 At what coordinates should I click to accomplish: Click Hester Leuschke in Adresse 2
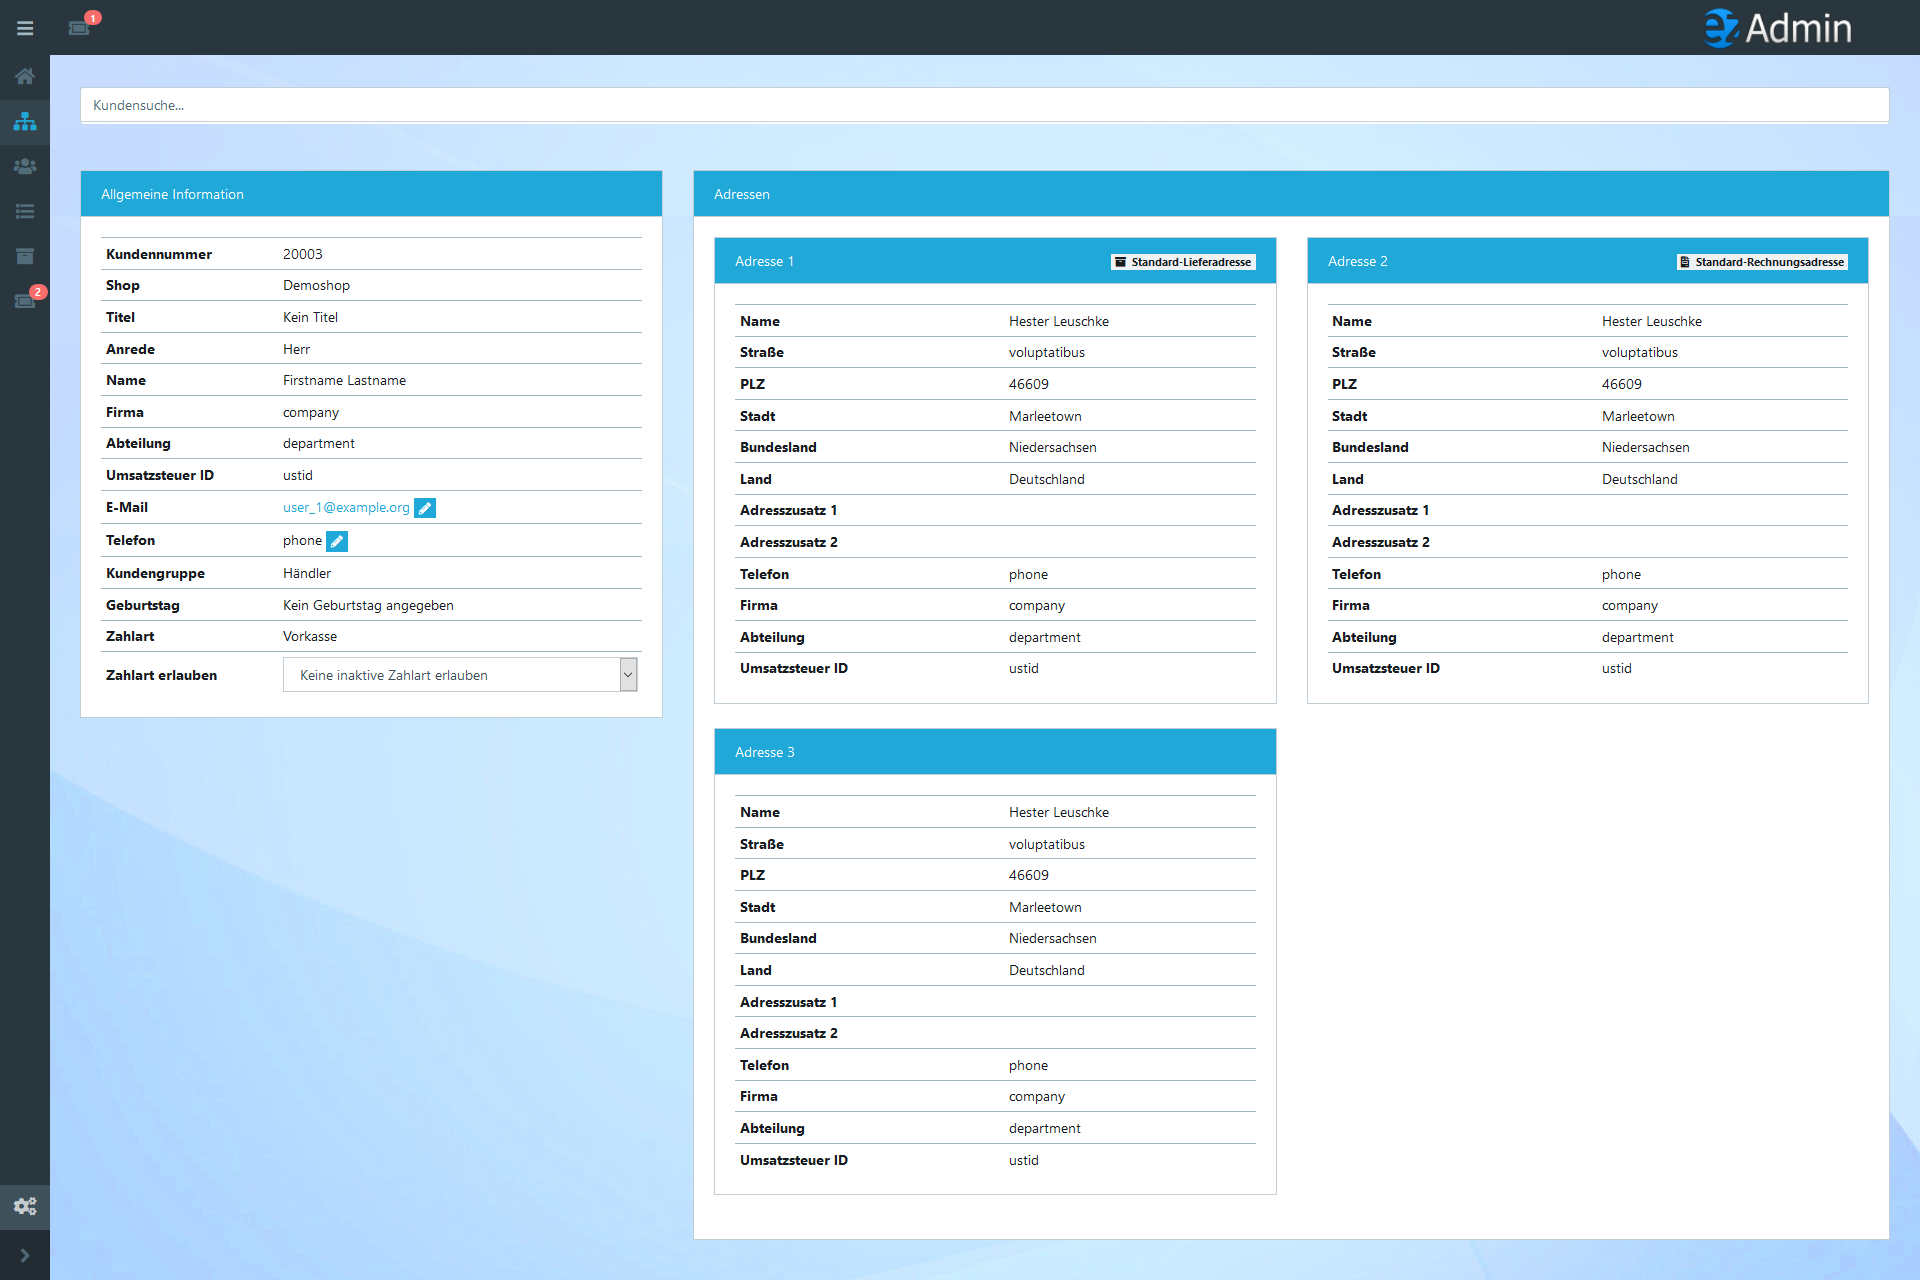(1652, 321)
